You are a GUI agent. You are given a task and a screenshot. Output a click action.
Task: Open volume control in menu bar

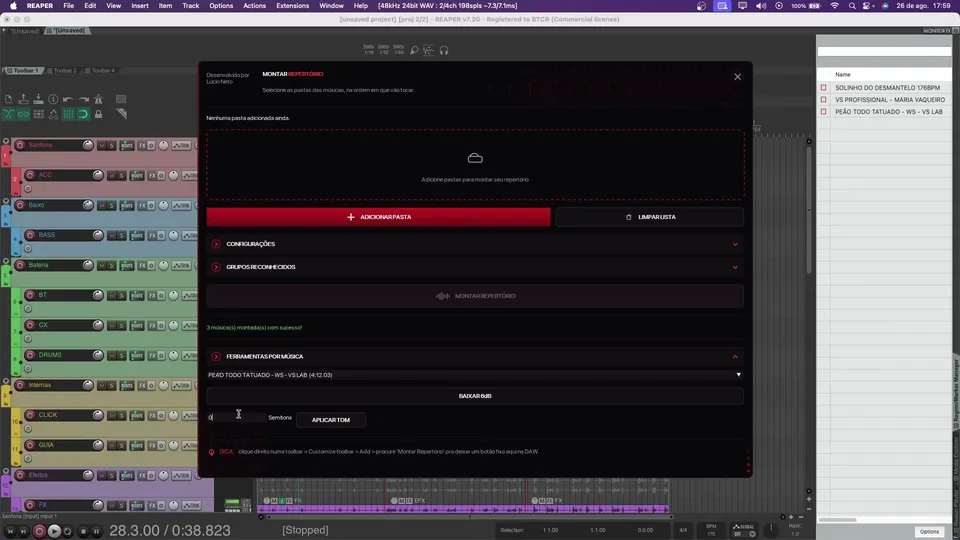(x=760, y=6)
